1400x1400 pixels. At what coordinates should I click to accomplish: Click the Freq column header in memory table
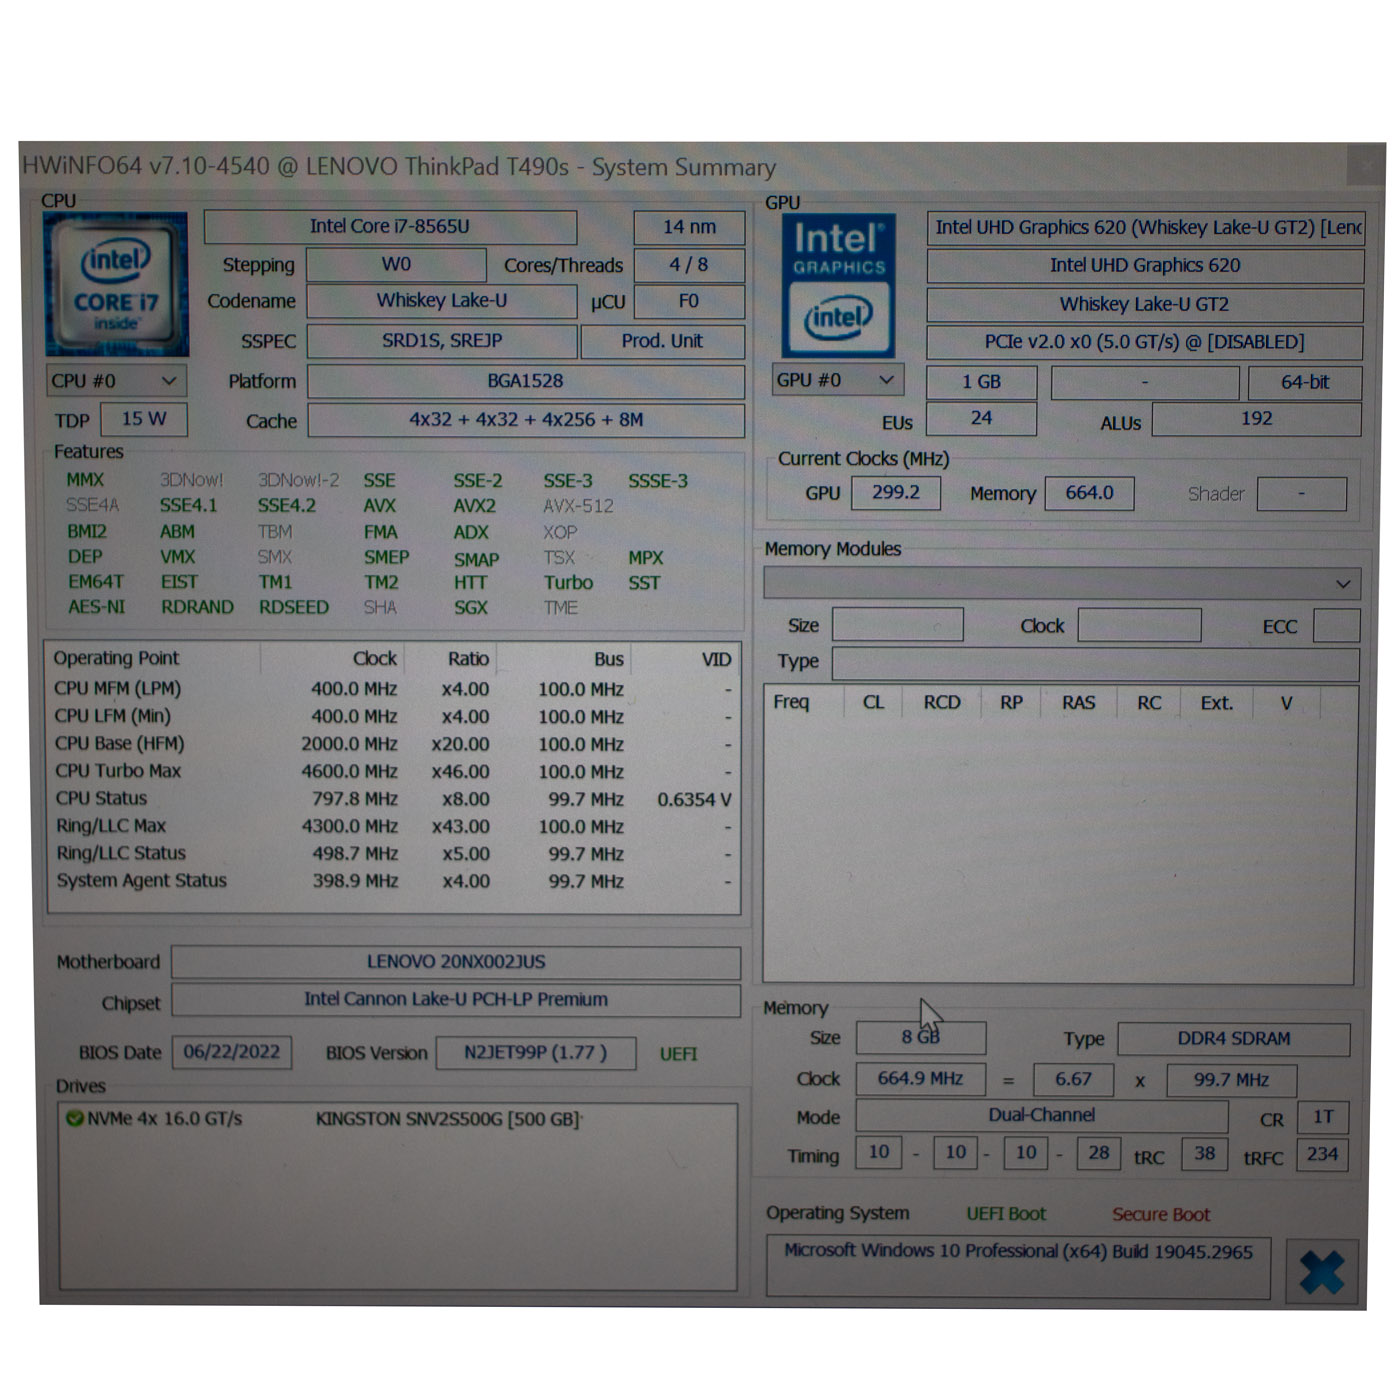click(791, 702)
